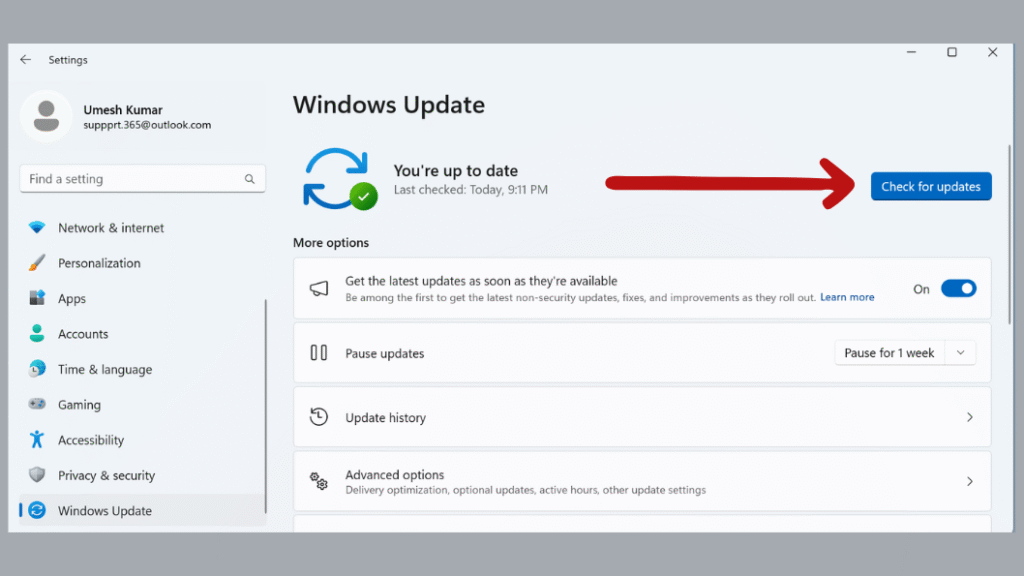Click the Advanced options gears icon
This screenshot has width=1024, height=576.
(319, 481)
